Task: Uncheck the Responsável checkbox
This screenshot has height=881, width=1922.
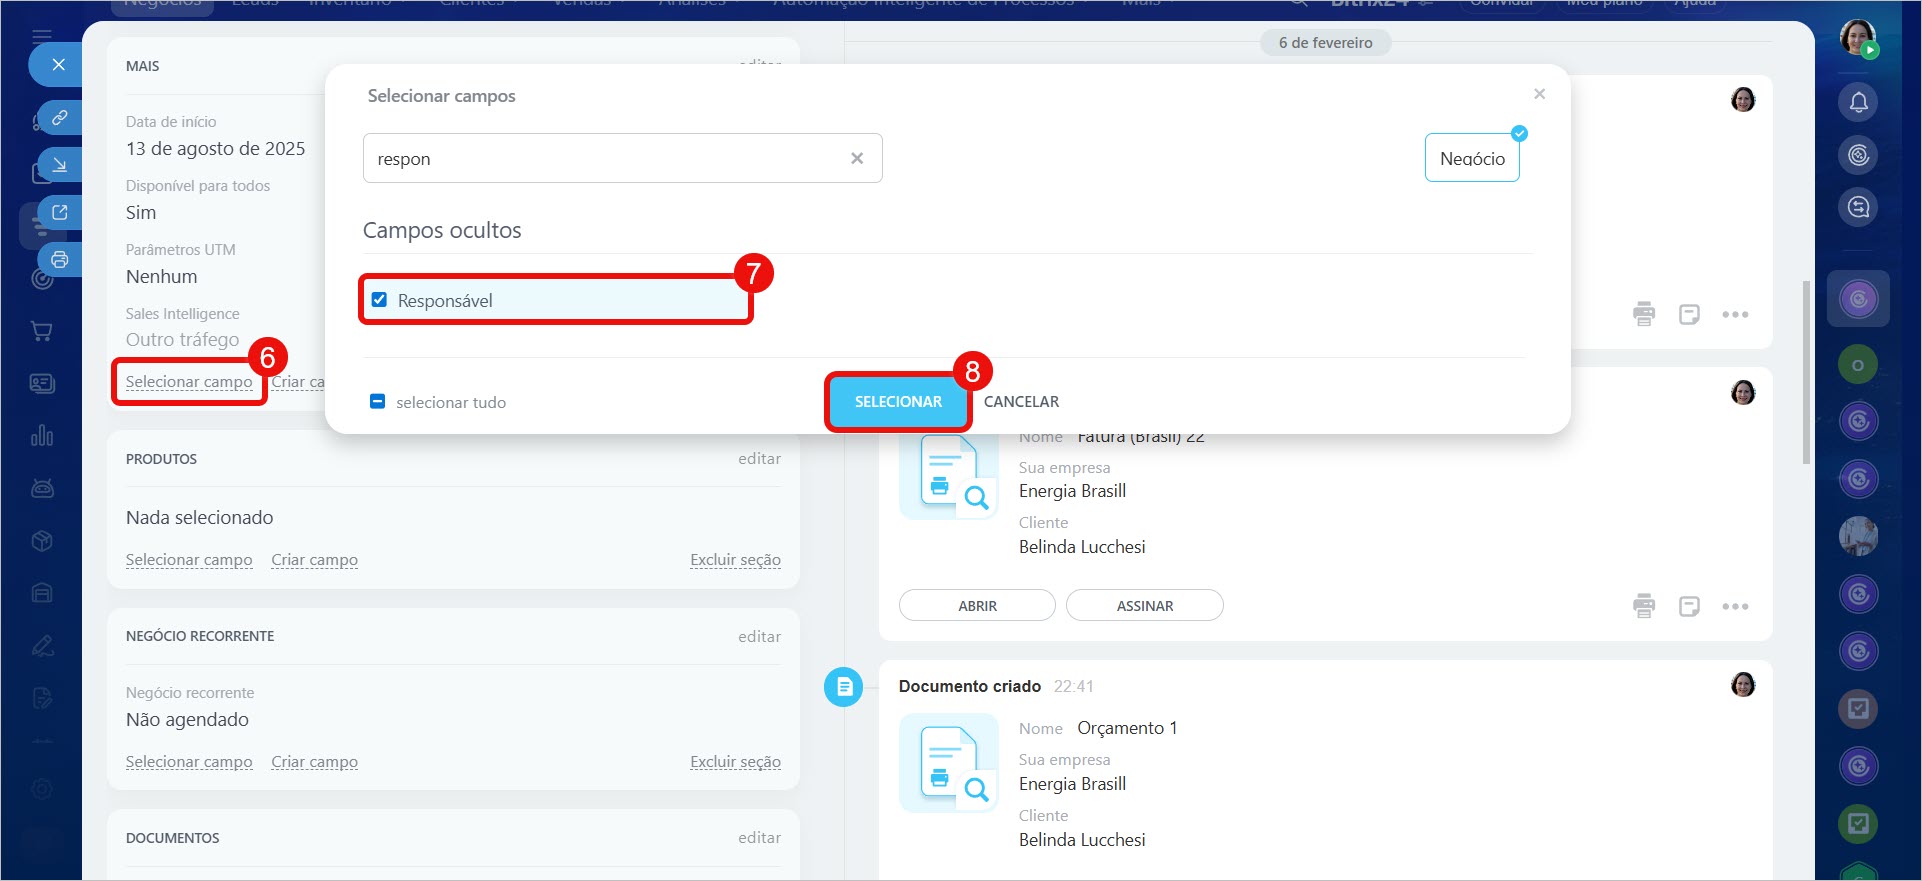Action: pos(379,300)
